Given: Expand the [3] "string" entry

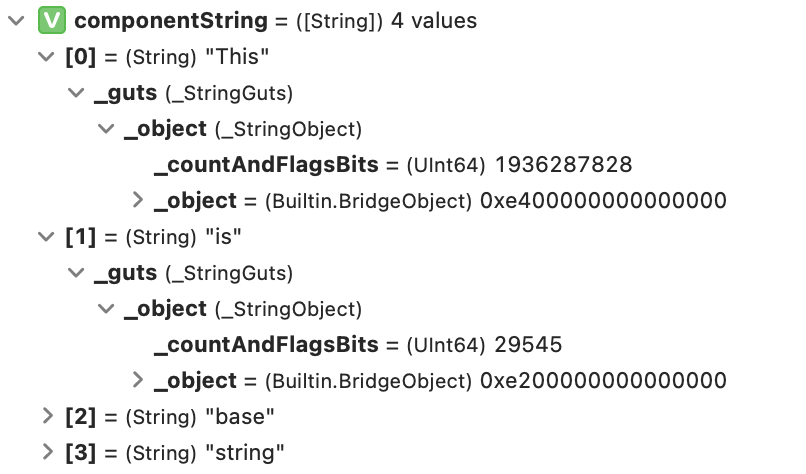Looking at the screenshot, I should 47,452.
